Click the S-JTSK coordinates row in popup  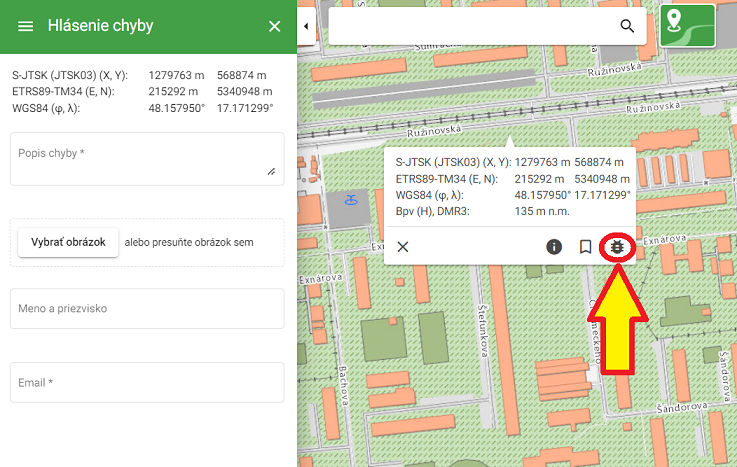pos(510,162)
